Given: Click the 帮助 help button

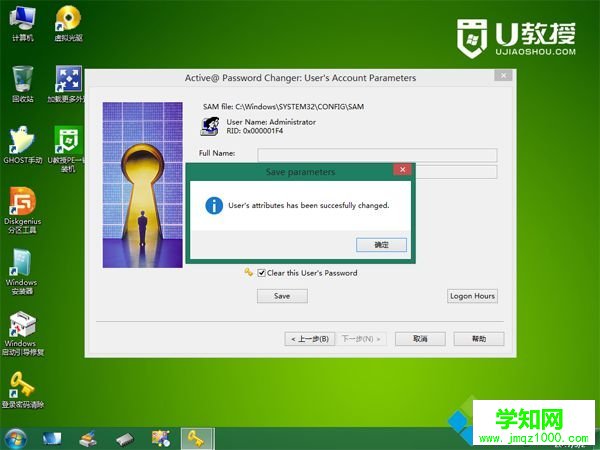Looking at the screenshot, I should [479, 339].
